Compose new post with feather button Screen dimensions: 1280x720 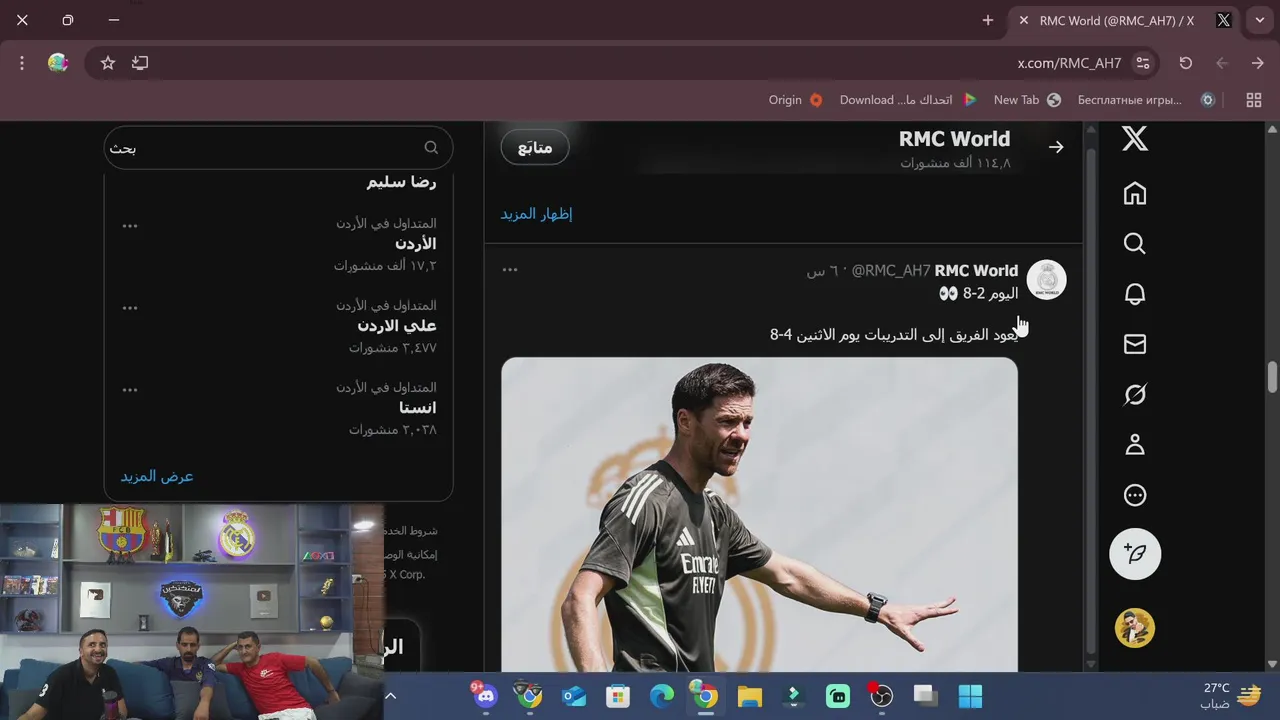(1135, 553)
